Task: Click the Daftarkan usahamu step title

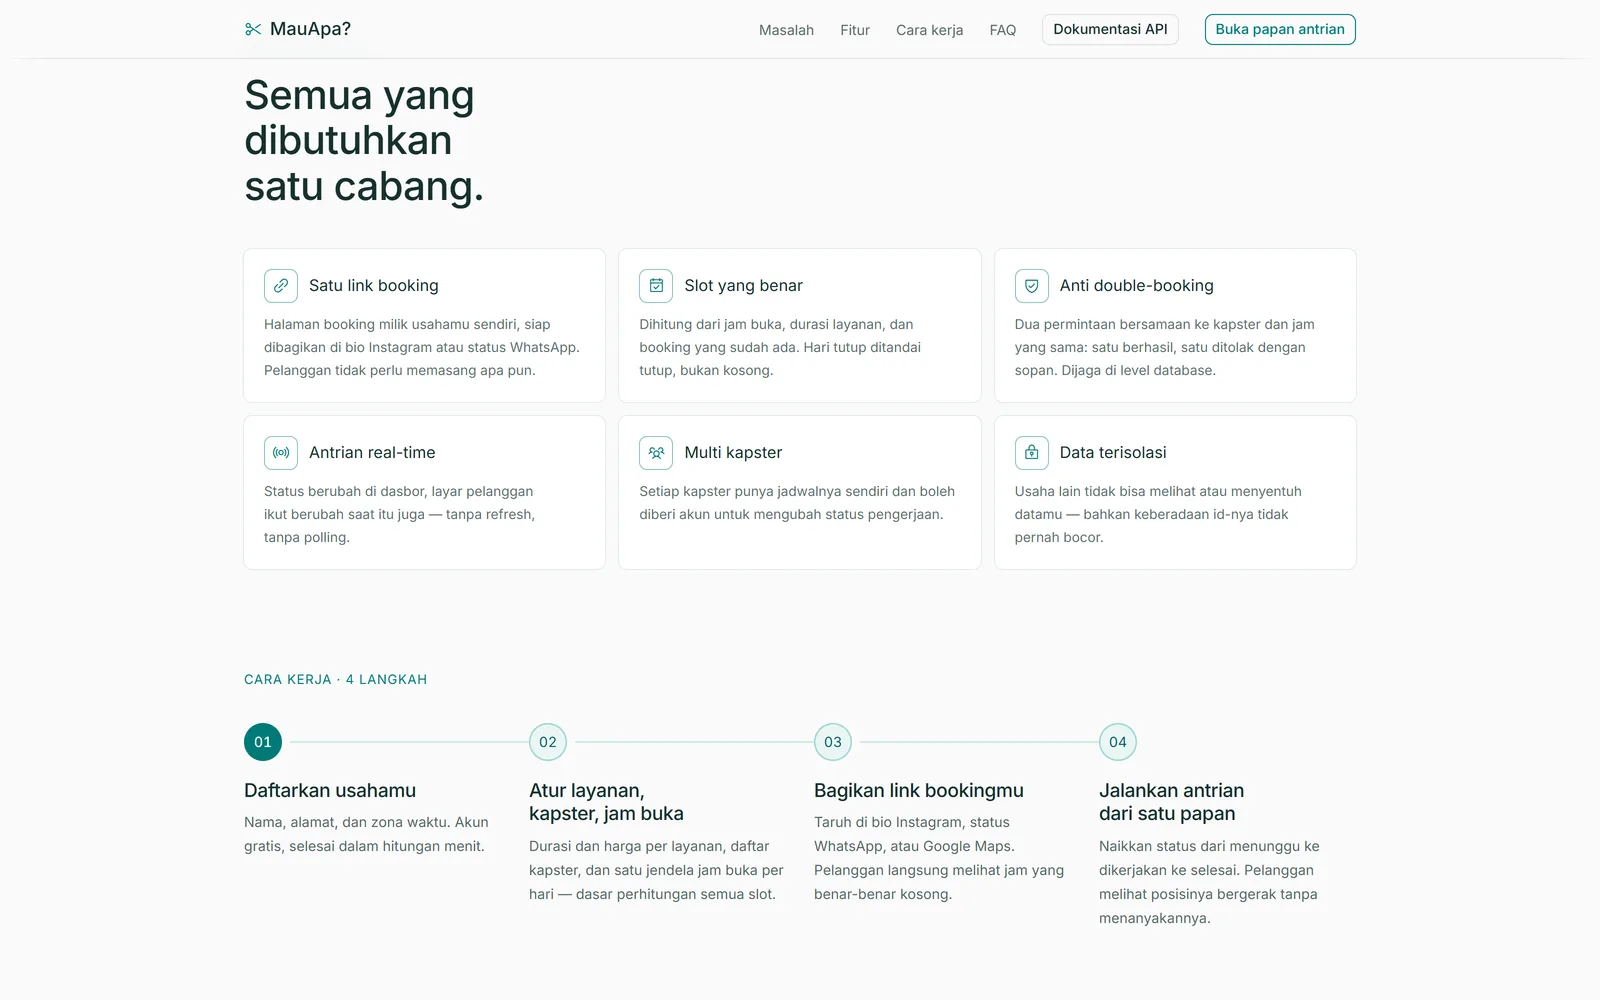Action: (x=330, y=790)
